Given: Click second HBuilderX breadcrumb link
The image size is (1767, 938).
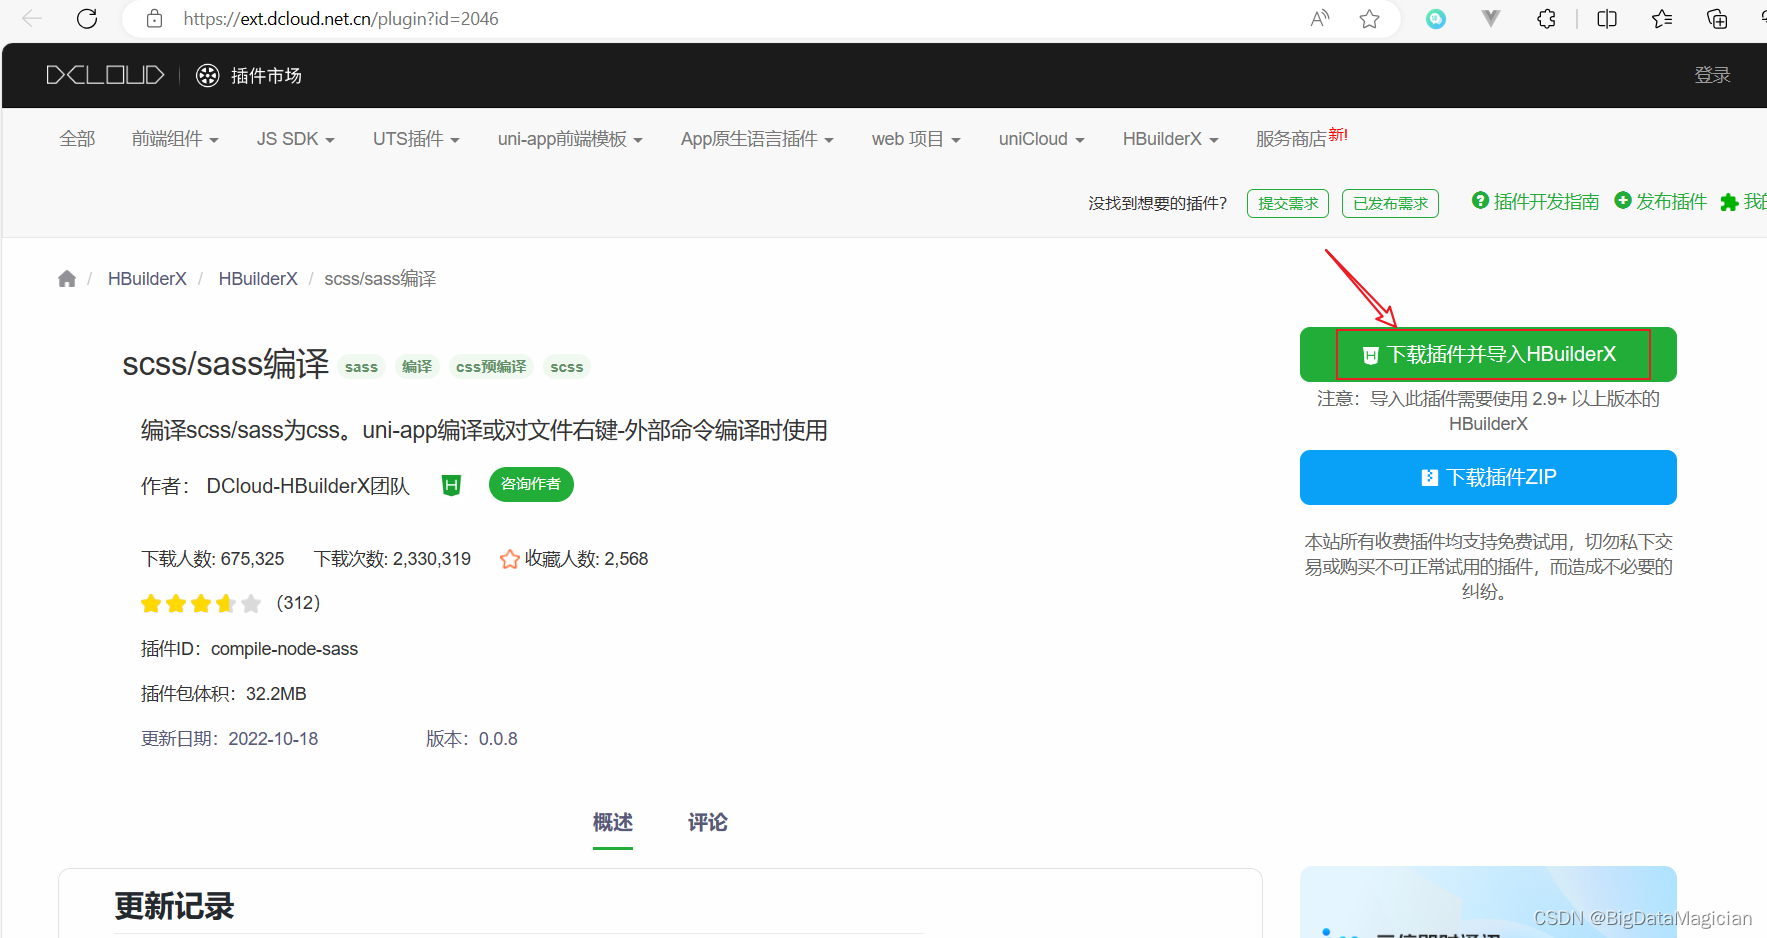Looking at the screenshot, I should click(x=258, y=279).
